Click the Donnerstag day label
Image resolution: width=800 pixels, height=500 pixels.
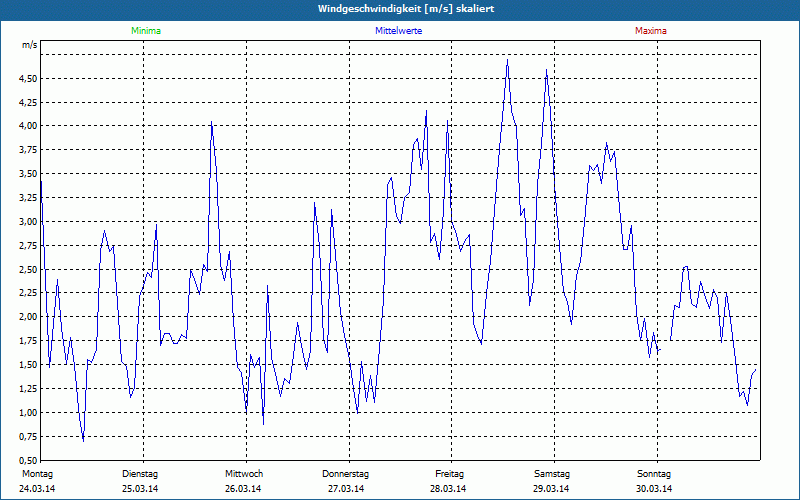coord(345,474)
